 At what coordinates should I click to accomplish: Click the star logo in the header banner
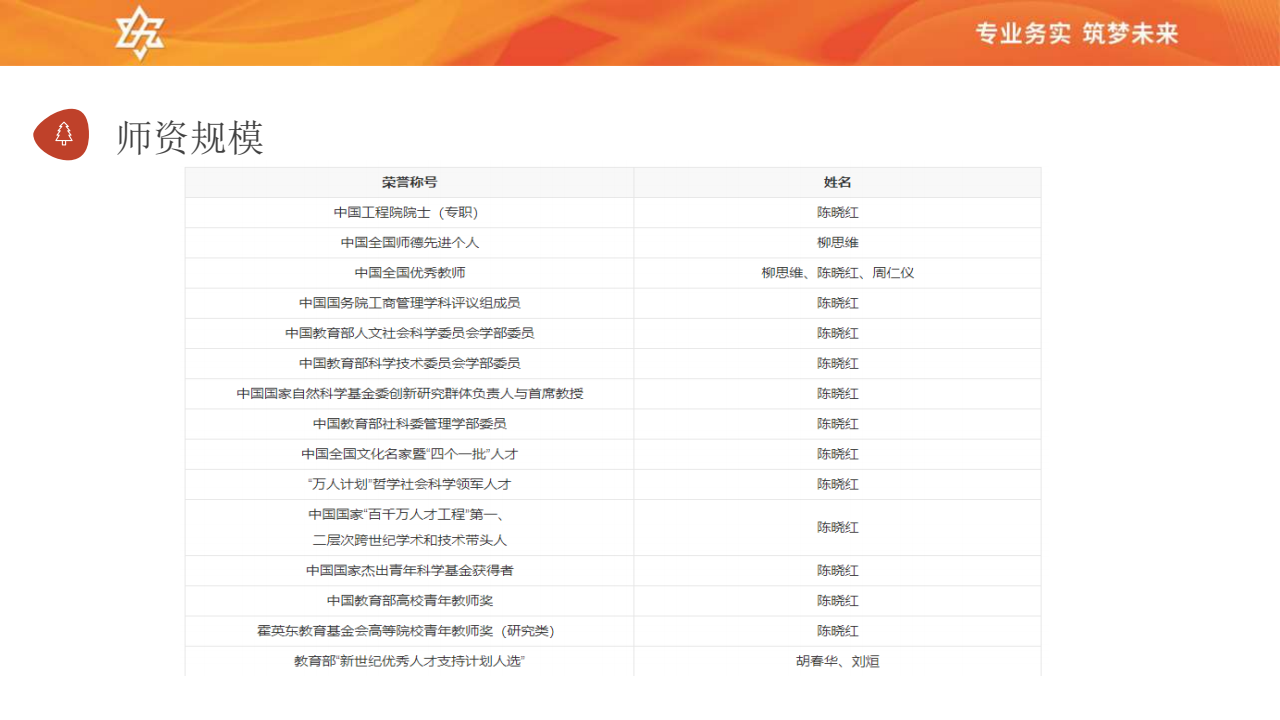point(139,33)
